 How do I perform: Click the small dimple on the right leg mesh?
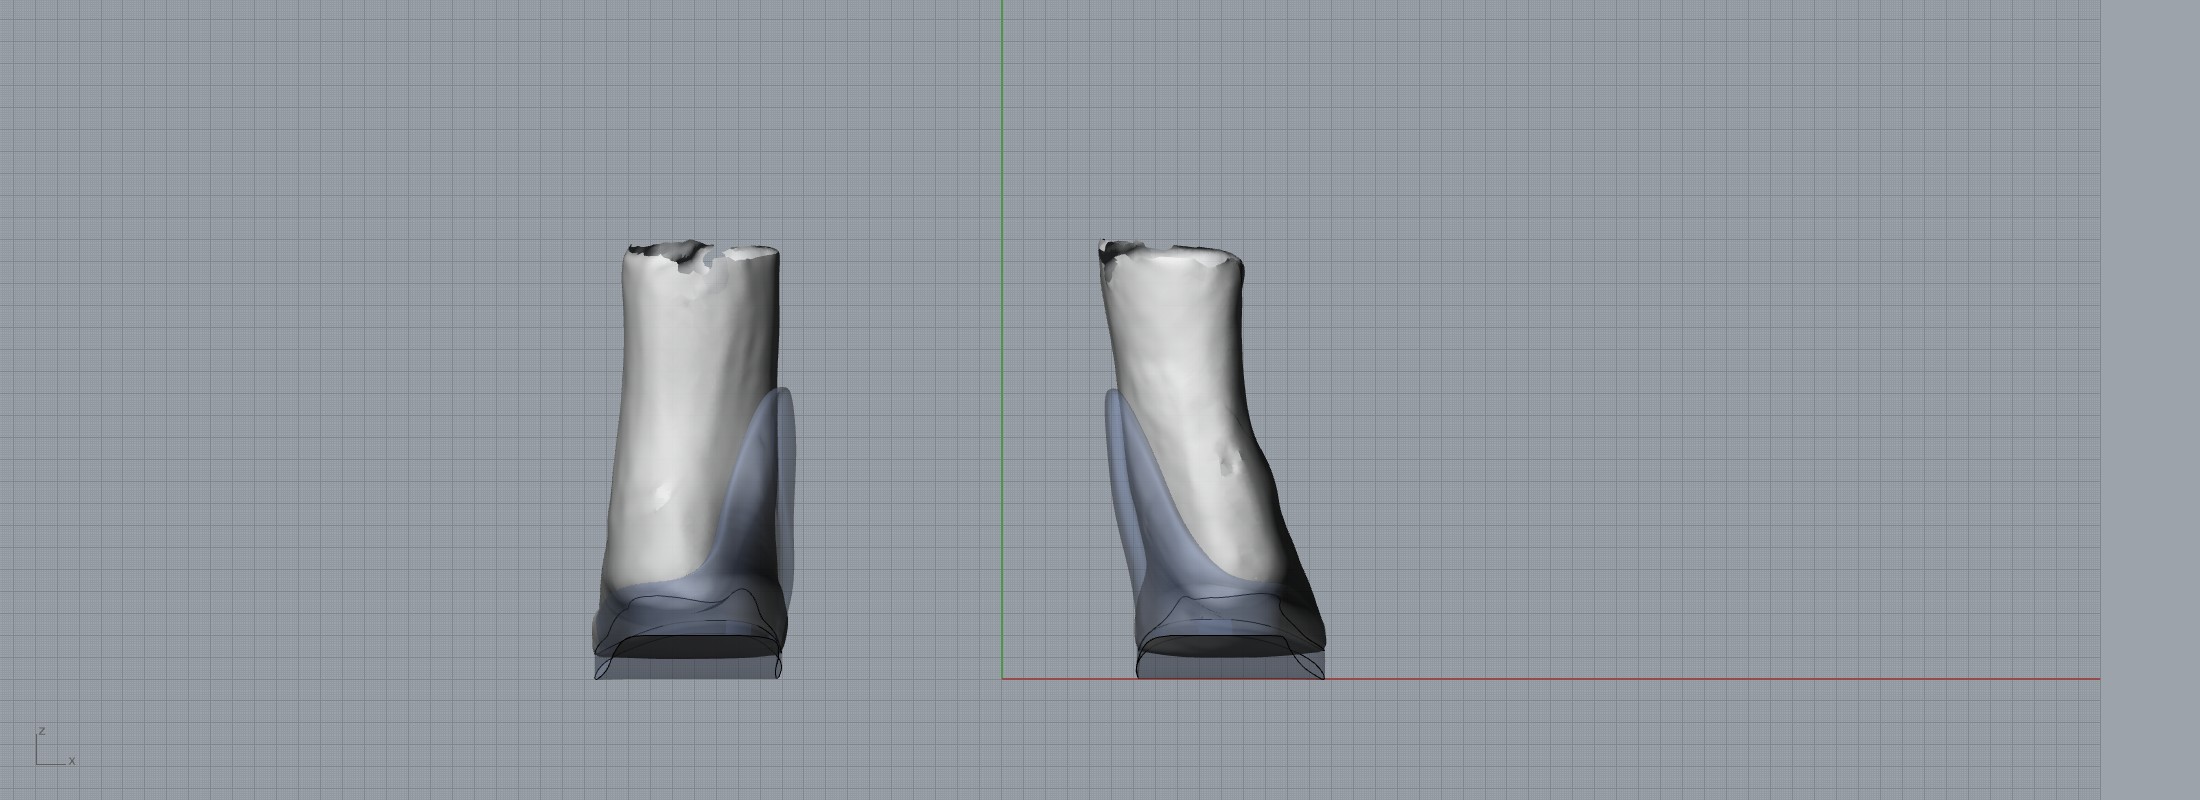1230,460
